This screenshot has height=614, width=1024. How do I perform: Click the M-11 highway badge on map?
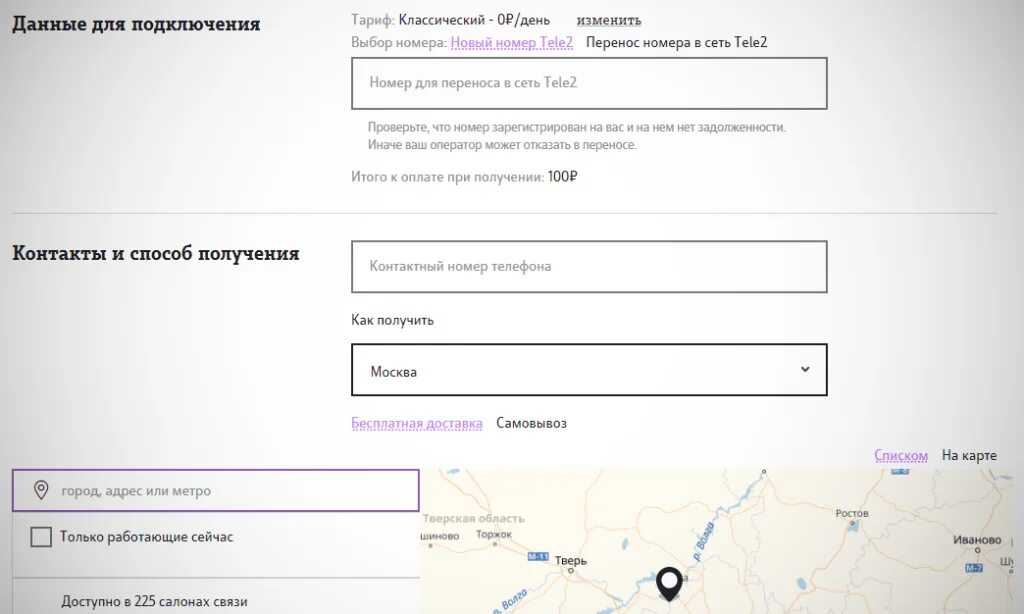coord(538,557)
